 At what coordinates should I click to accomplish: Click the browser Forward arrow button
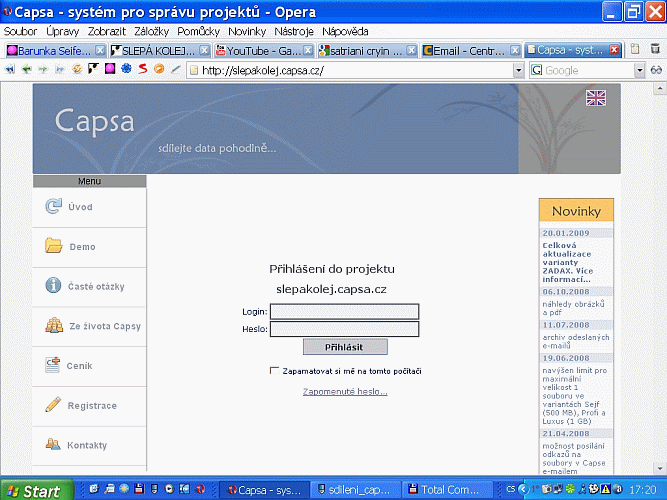(x=43, y=69)
